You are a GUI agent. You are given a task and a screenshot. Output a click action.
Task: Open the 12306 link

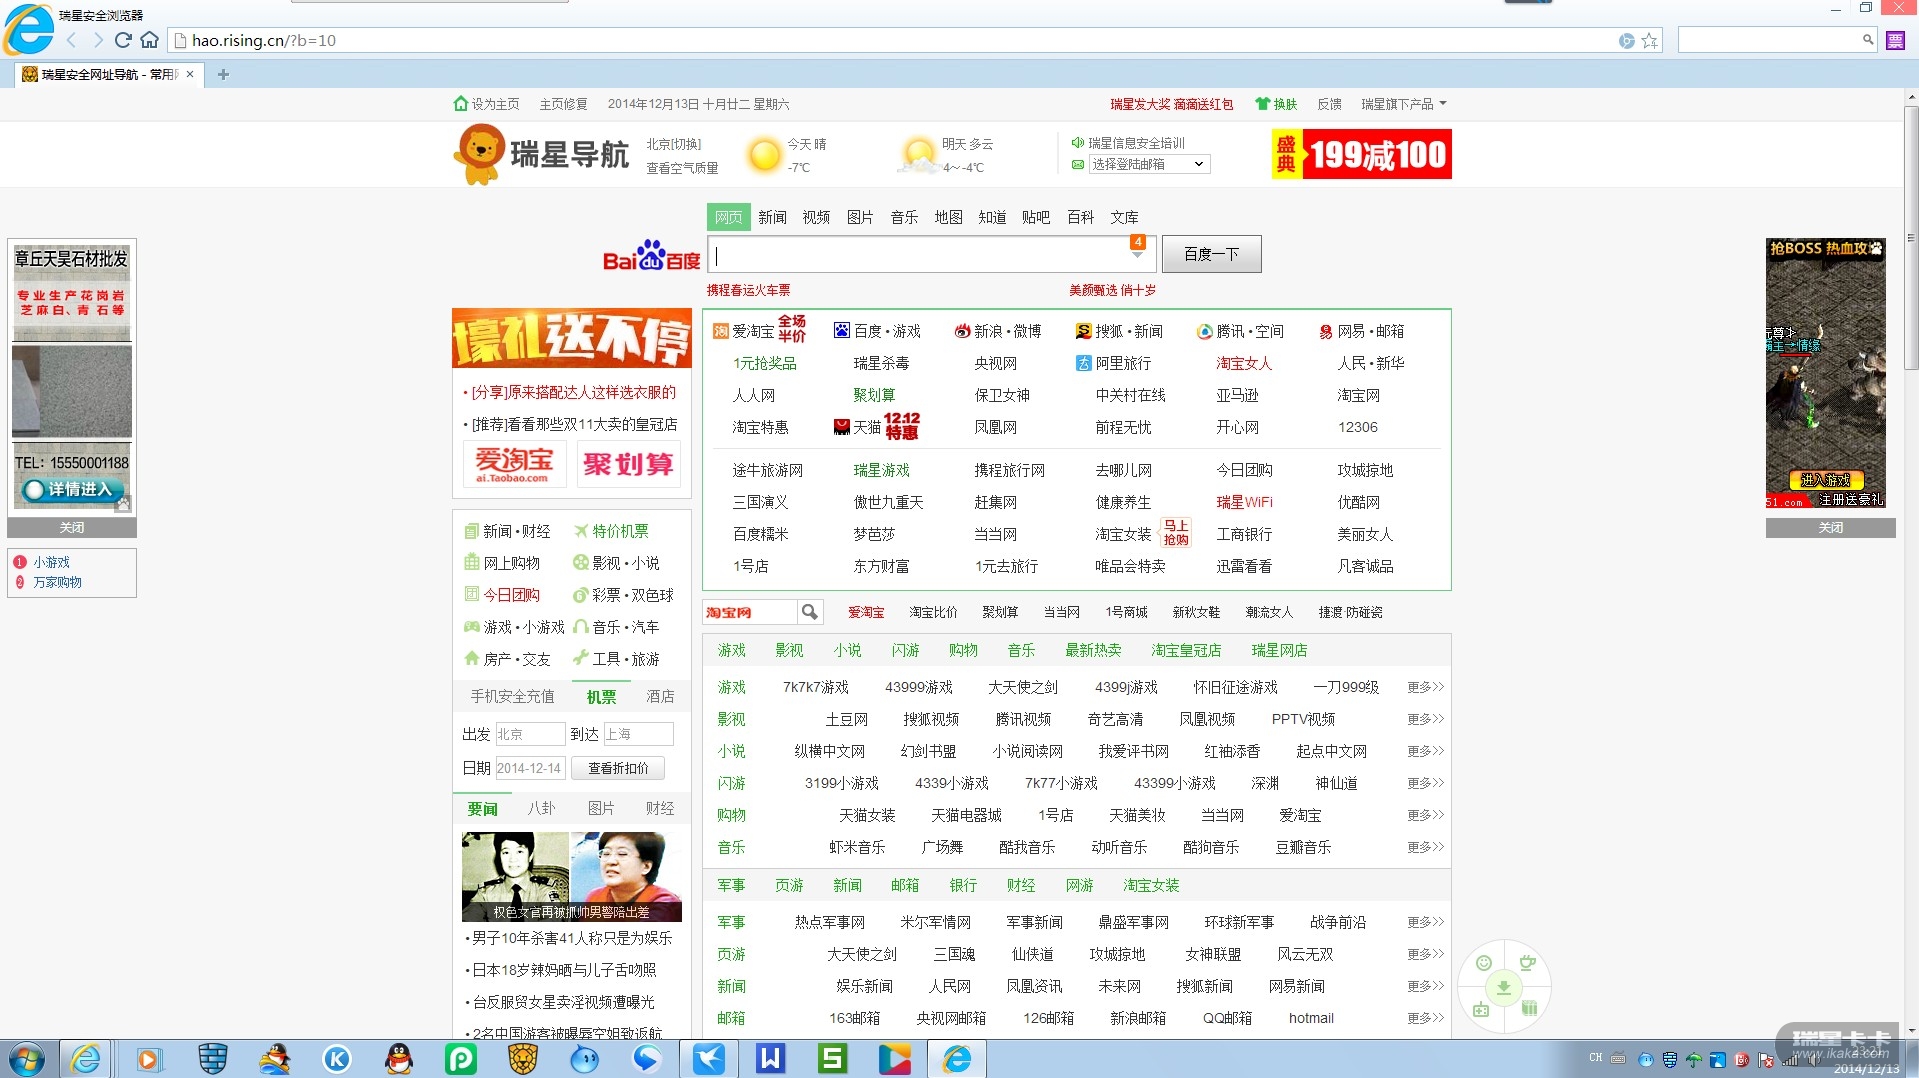[1357, 427]
